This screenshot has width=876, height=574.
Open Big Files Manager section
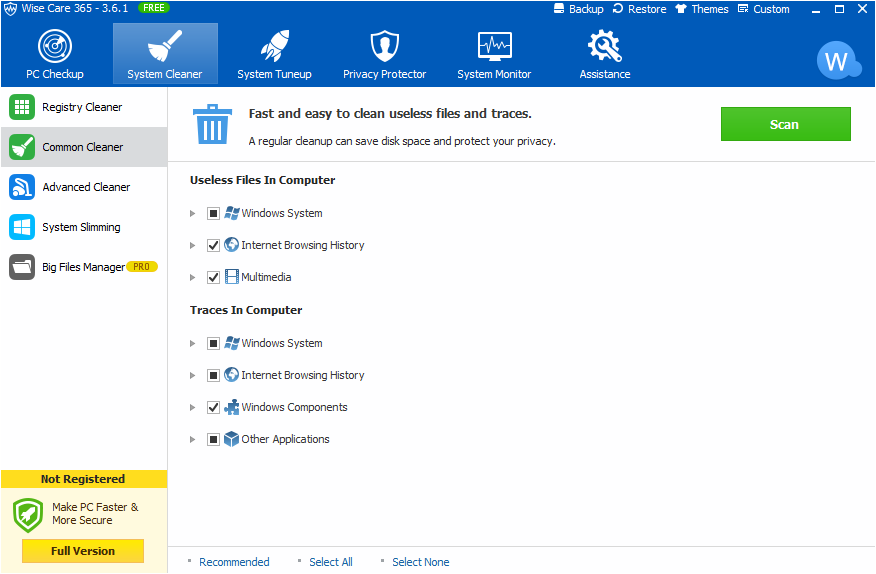click(84, 267)
